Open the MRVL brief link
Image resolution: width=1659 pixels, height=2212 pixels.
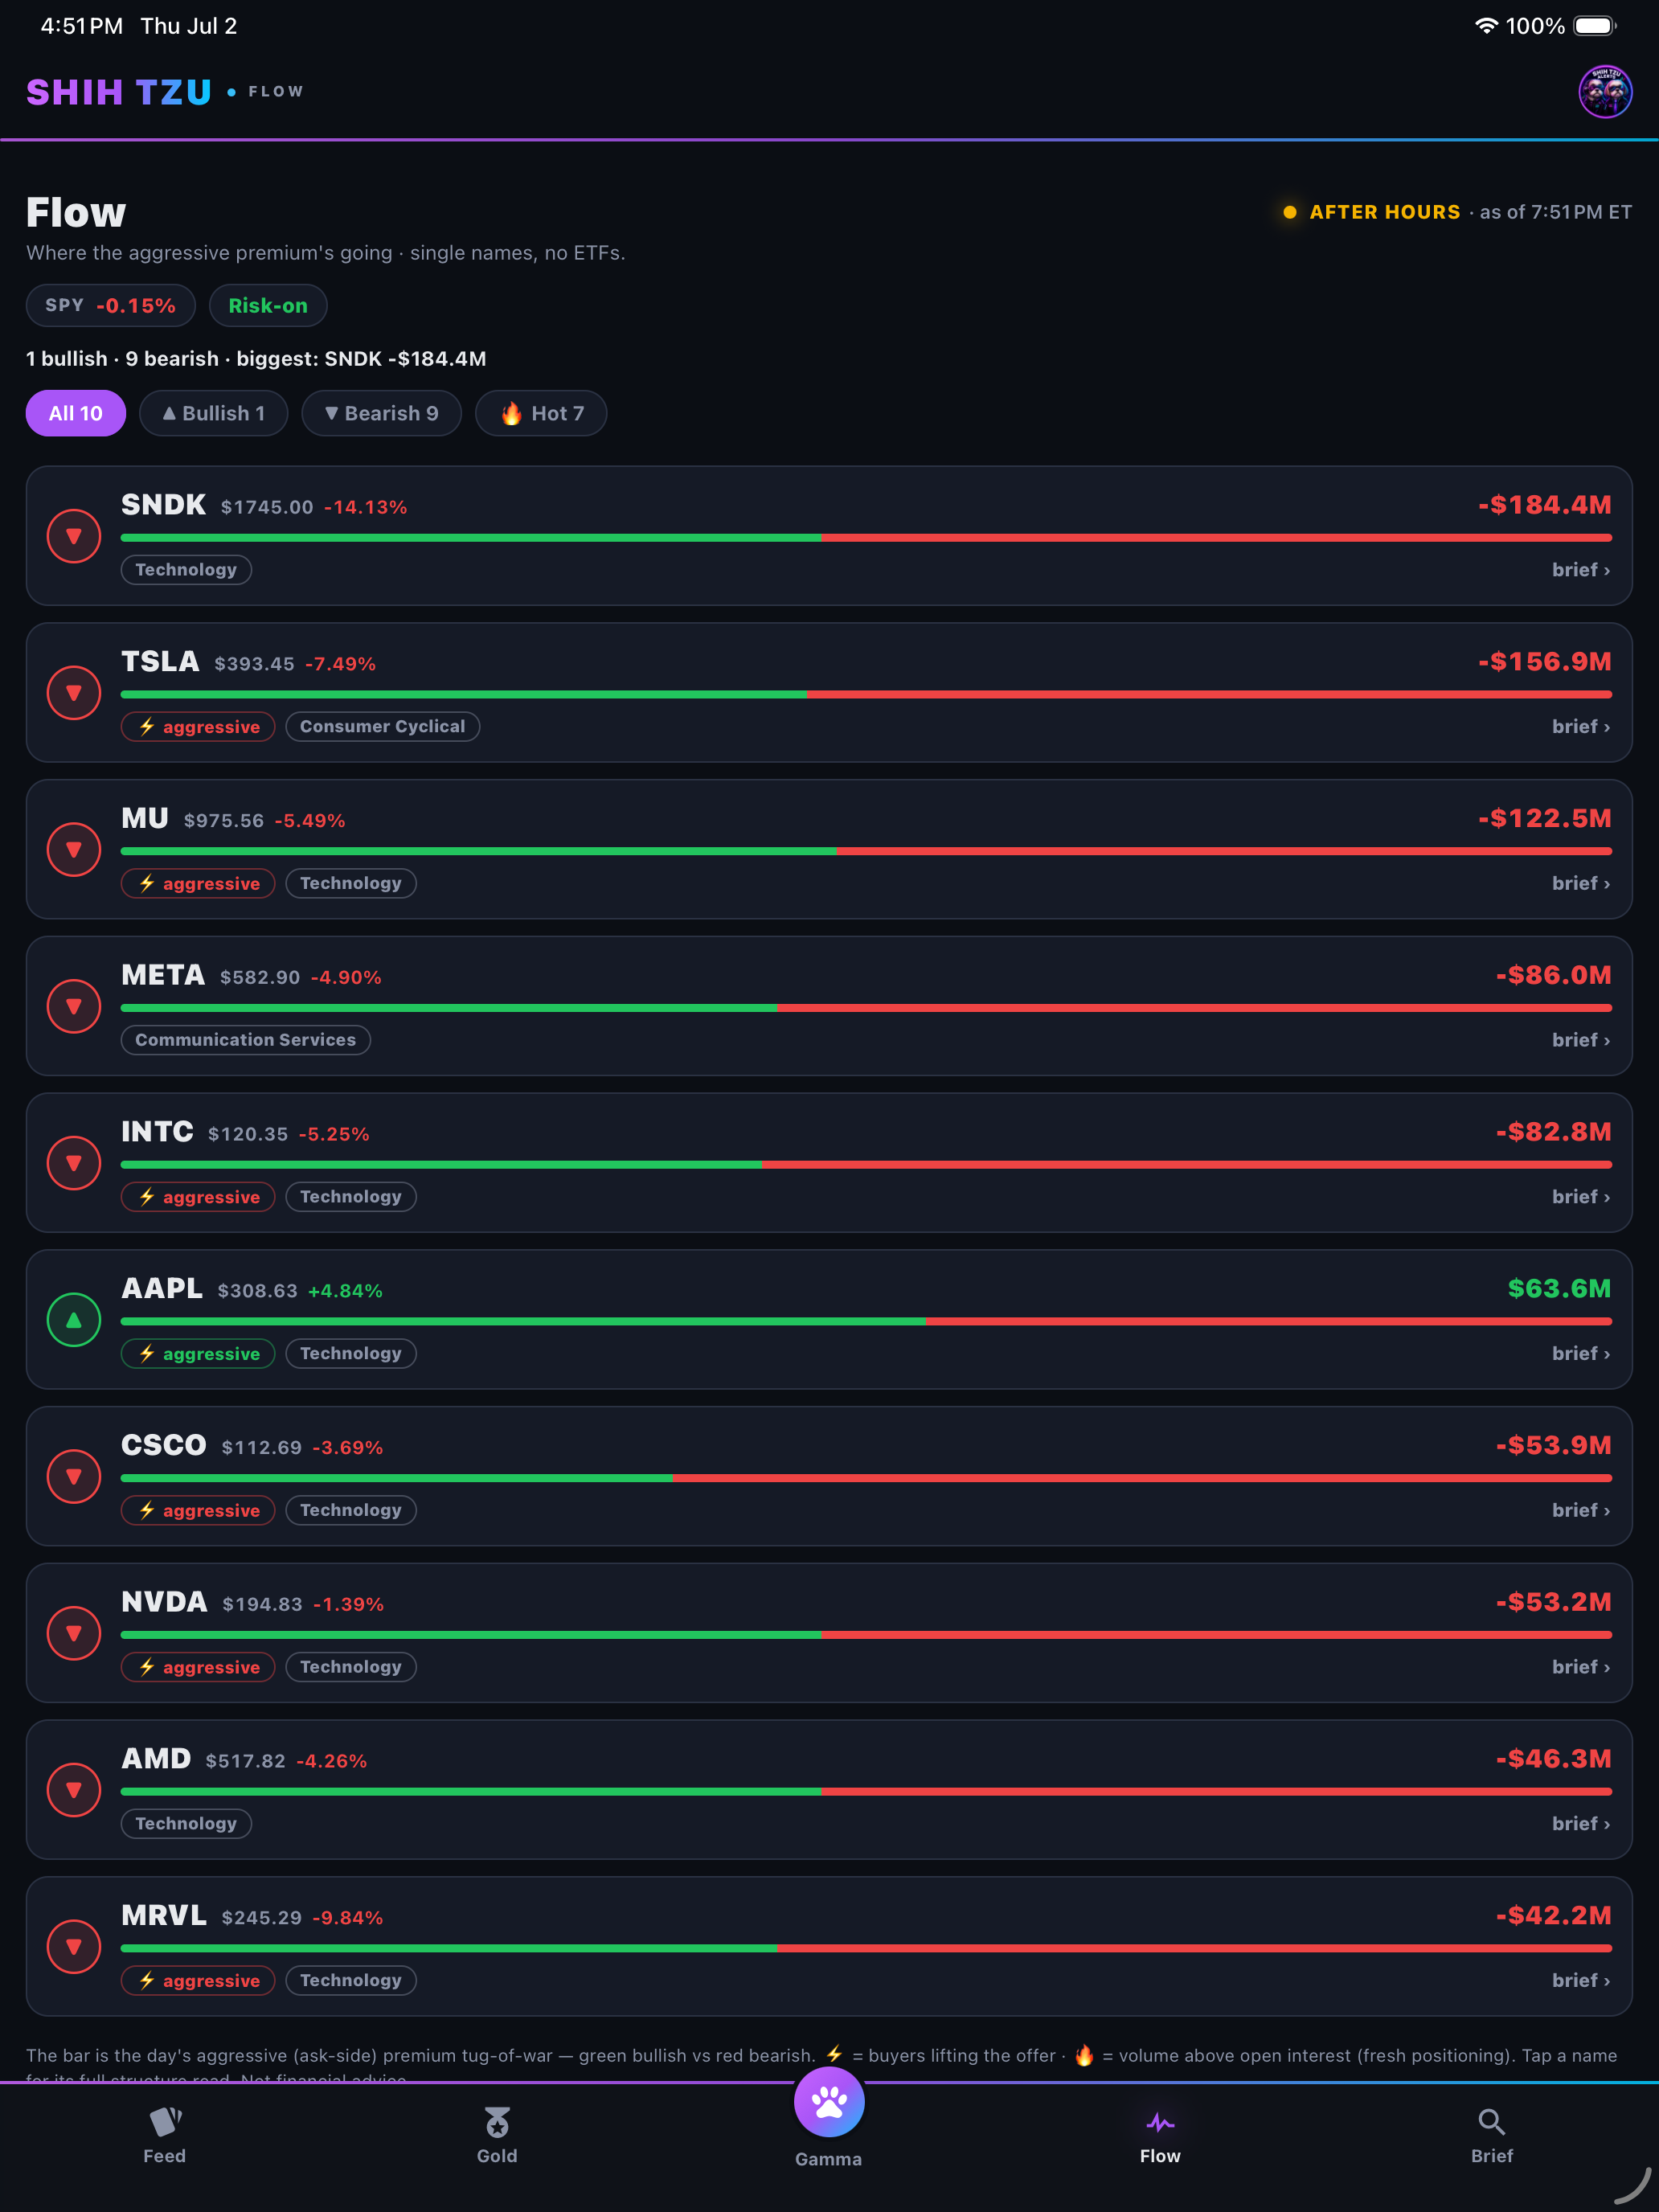[x=1581, y=1980]
